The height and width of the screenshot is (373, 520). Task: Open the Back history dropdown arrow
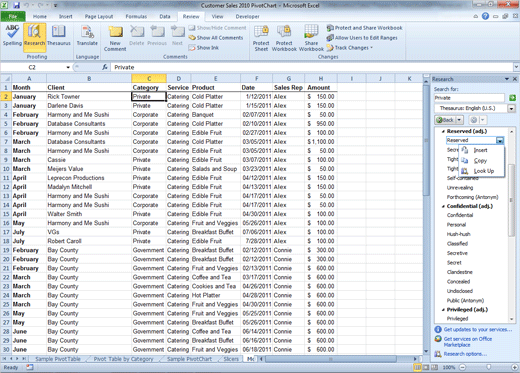pyautogui.click(x=459, y=120)
